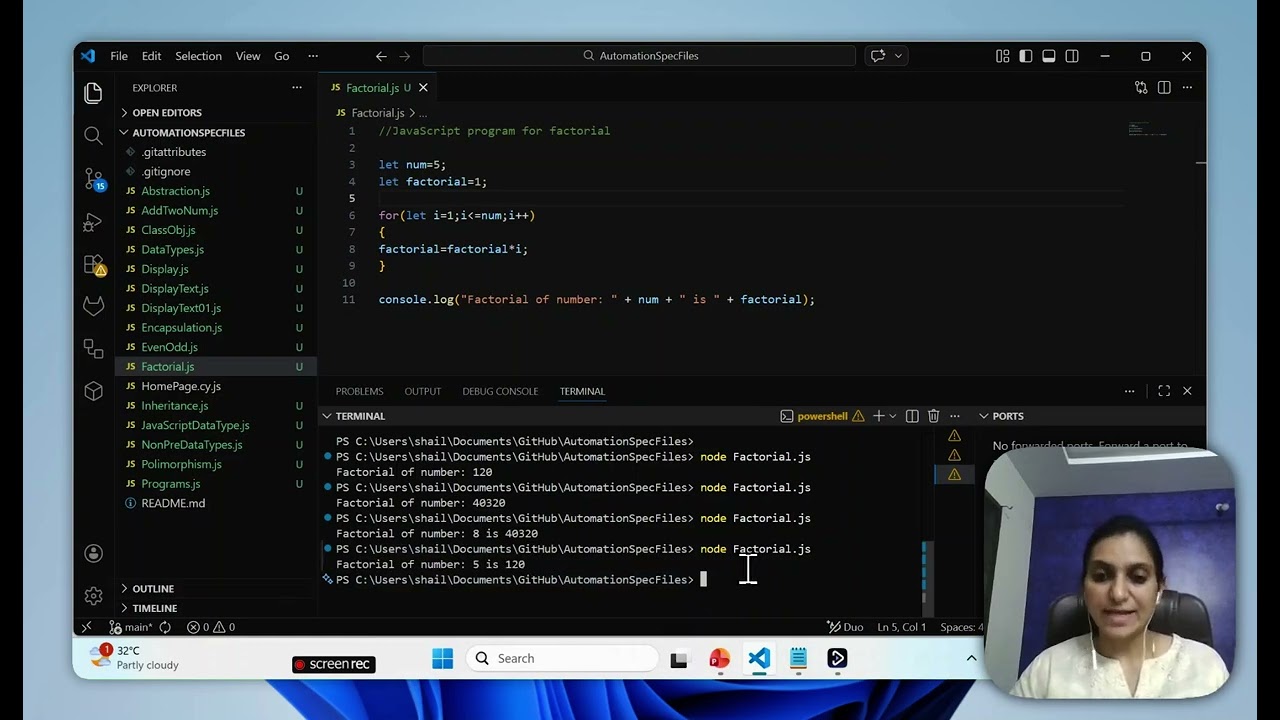Maximize the panel size
The width and height of the screenshot is (1280, 720).
click(x=1164, y=391)
